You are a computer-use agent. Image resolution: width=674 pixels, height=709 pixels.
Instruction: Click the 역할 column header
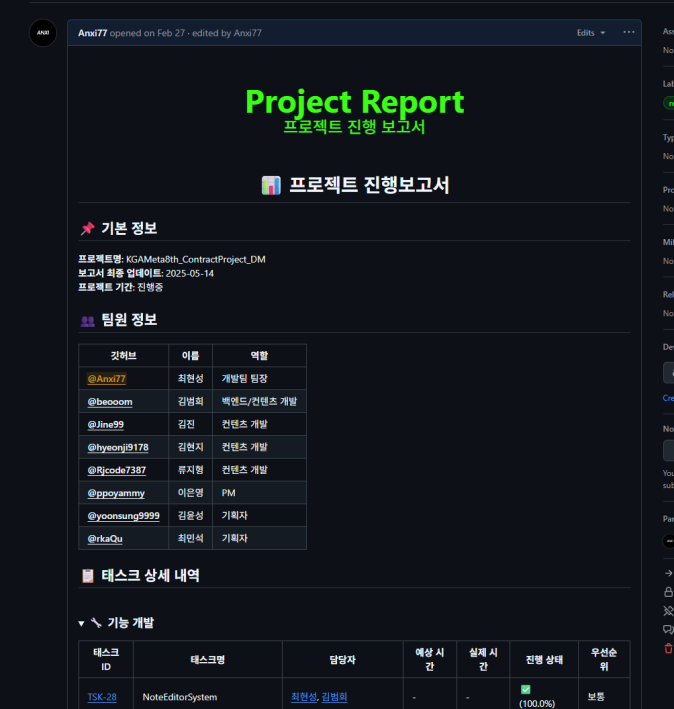click(259, 356)
